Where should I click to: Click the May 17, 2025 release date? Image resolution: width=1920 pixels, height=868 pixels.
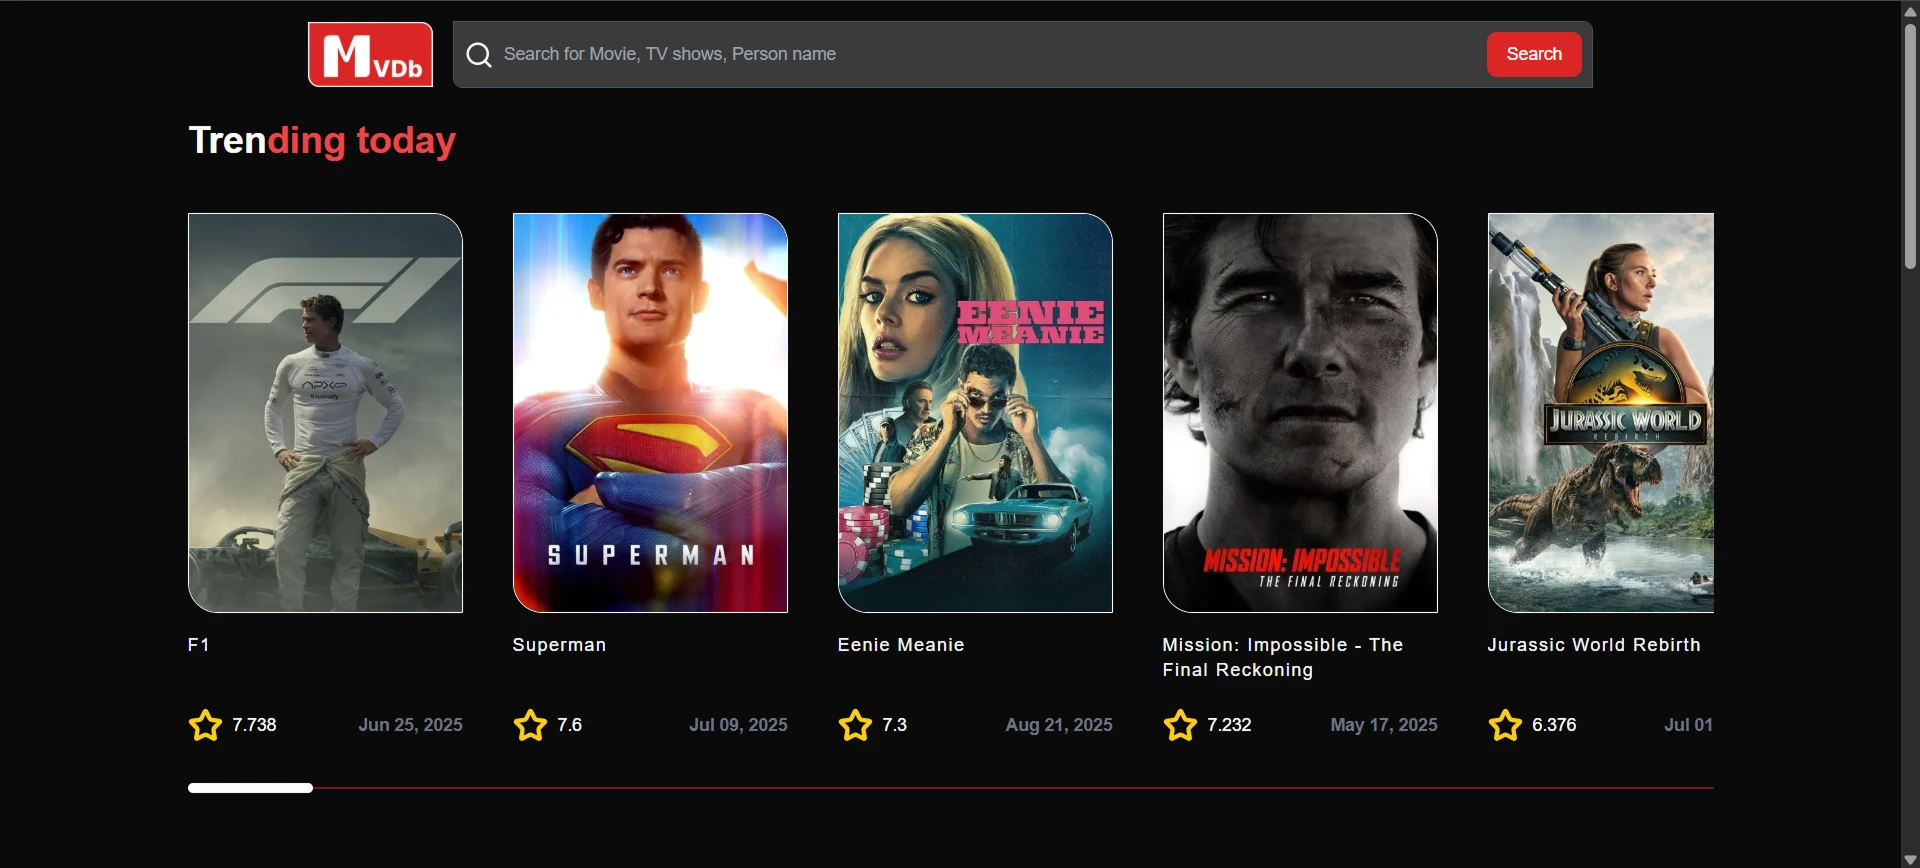pos(1384,725)
